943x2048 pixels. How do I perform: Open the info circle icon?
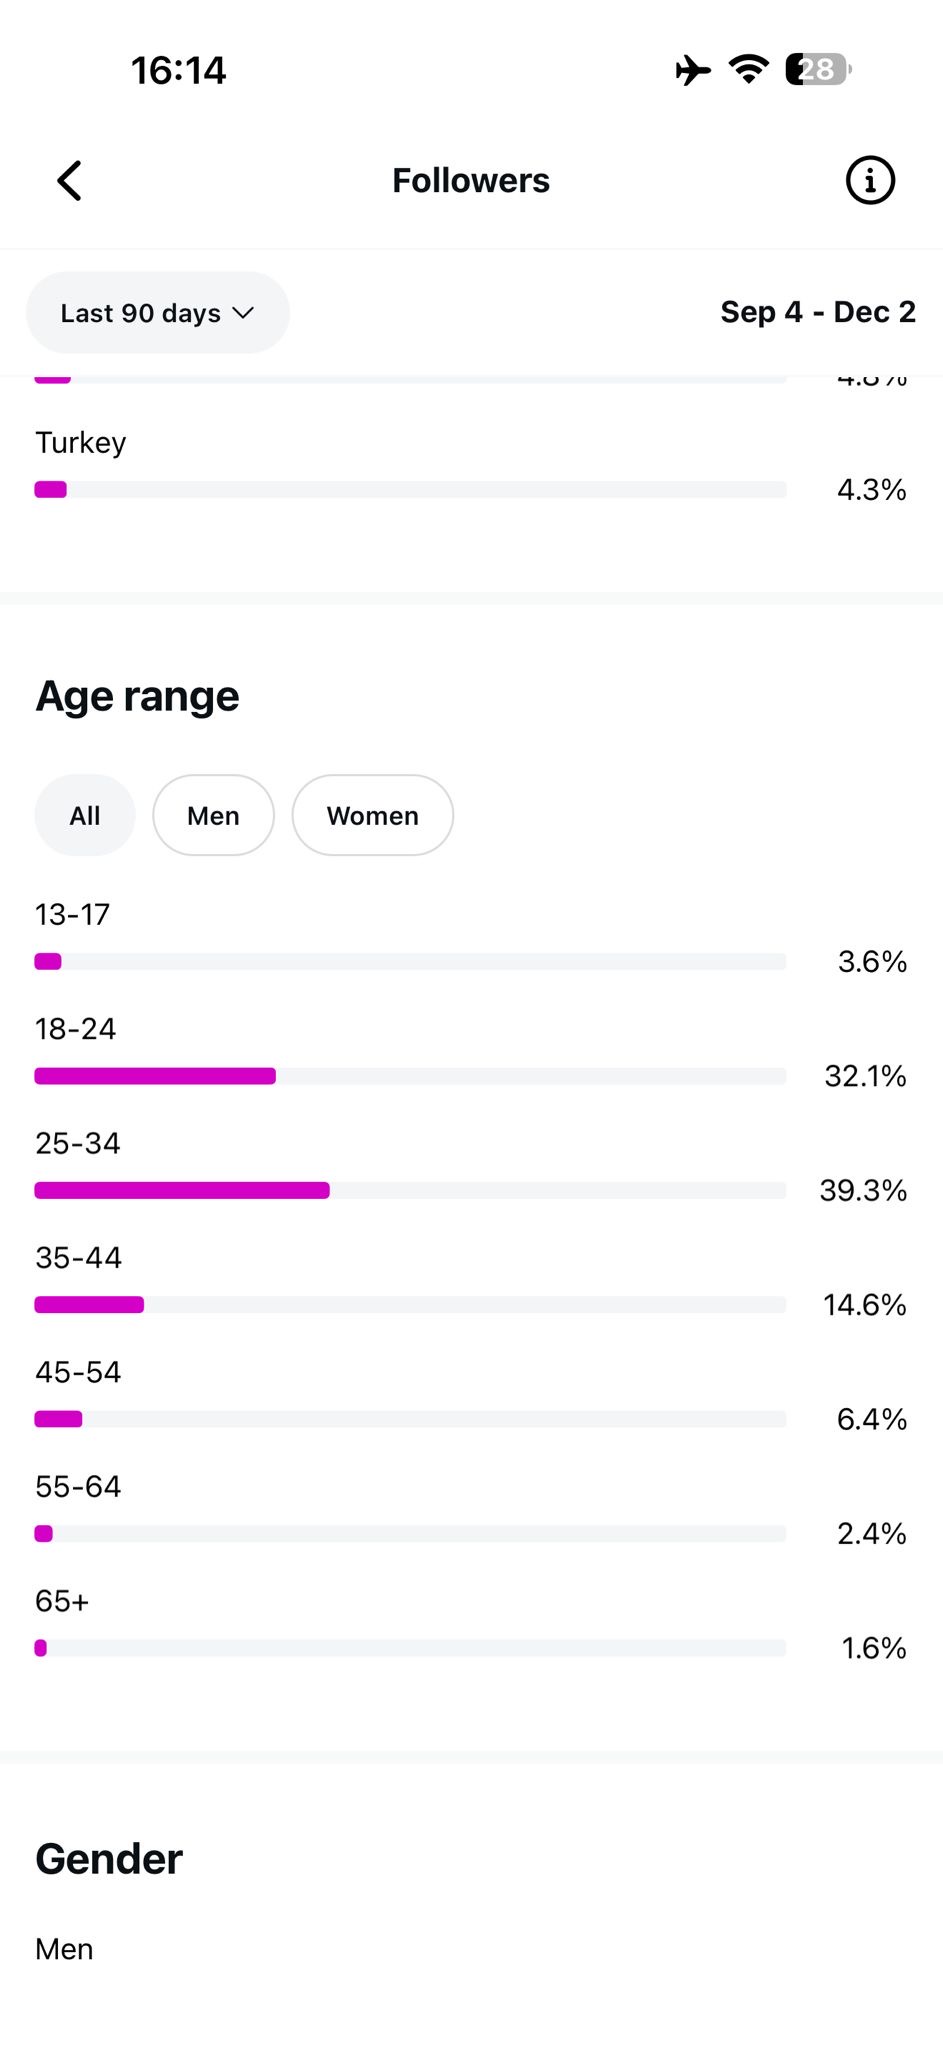click(869, 181)
